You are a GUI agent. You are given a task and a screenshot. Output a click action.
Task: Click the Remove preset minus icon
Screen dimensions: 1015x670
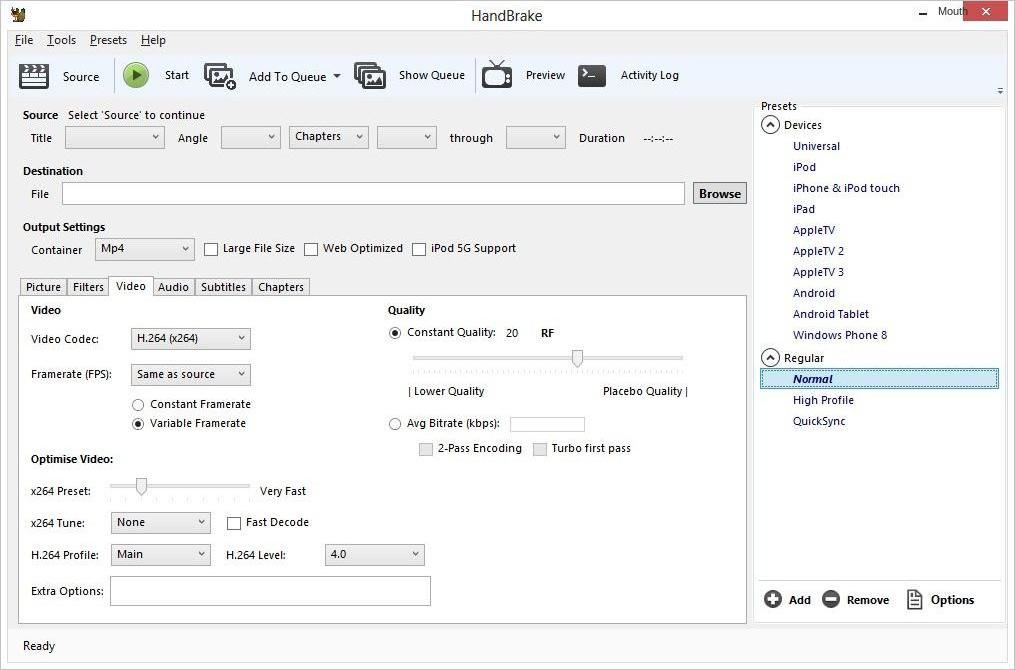tap(831, 600)
